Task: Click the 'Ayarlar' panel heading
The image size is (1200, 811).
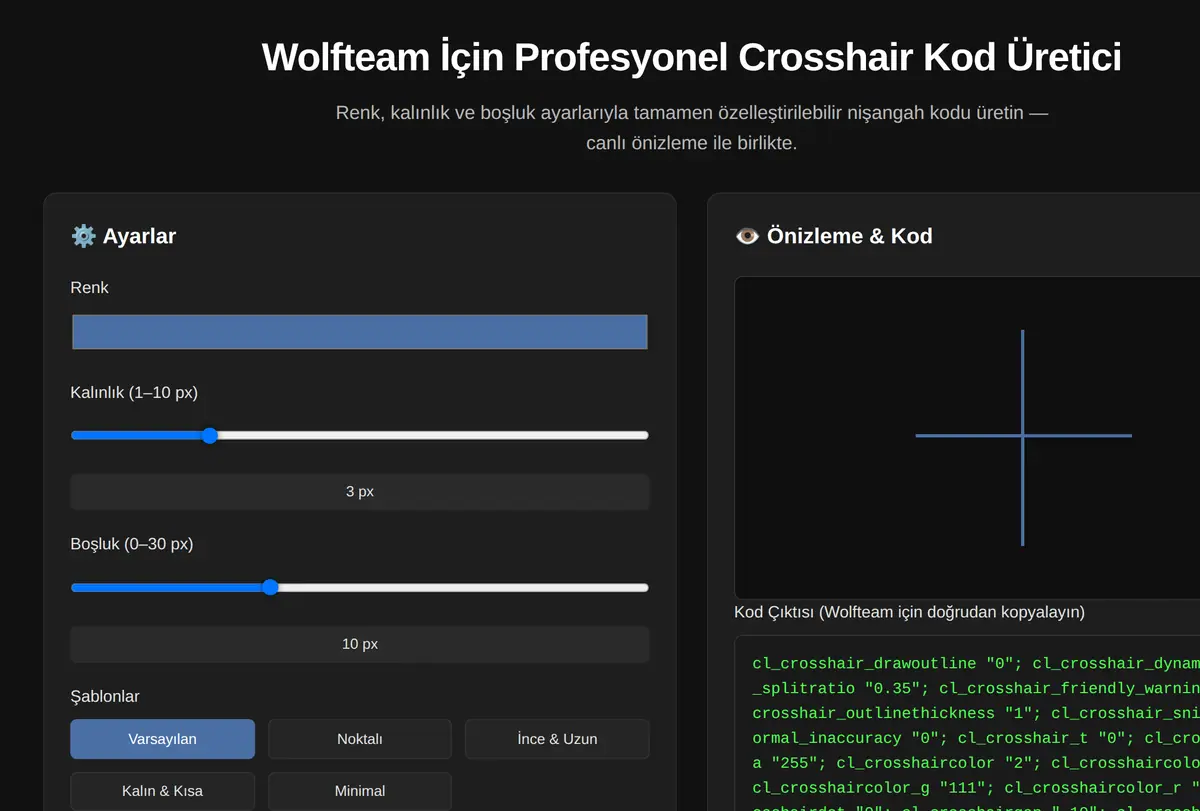Action: (139, 236)
